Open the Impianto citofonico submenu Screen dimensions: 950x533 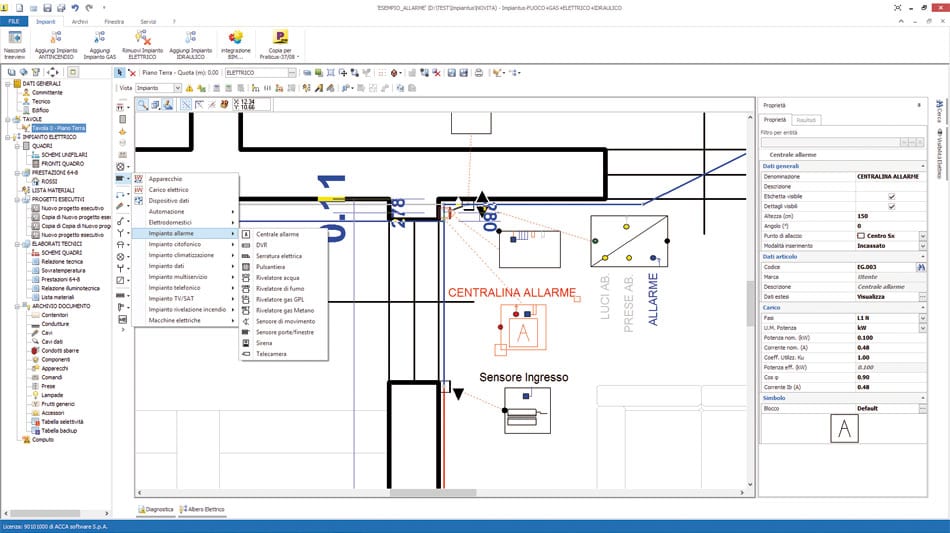pos(185,244)
